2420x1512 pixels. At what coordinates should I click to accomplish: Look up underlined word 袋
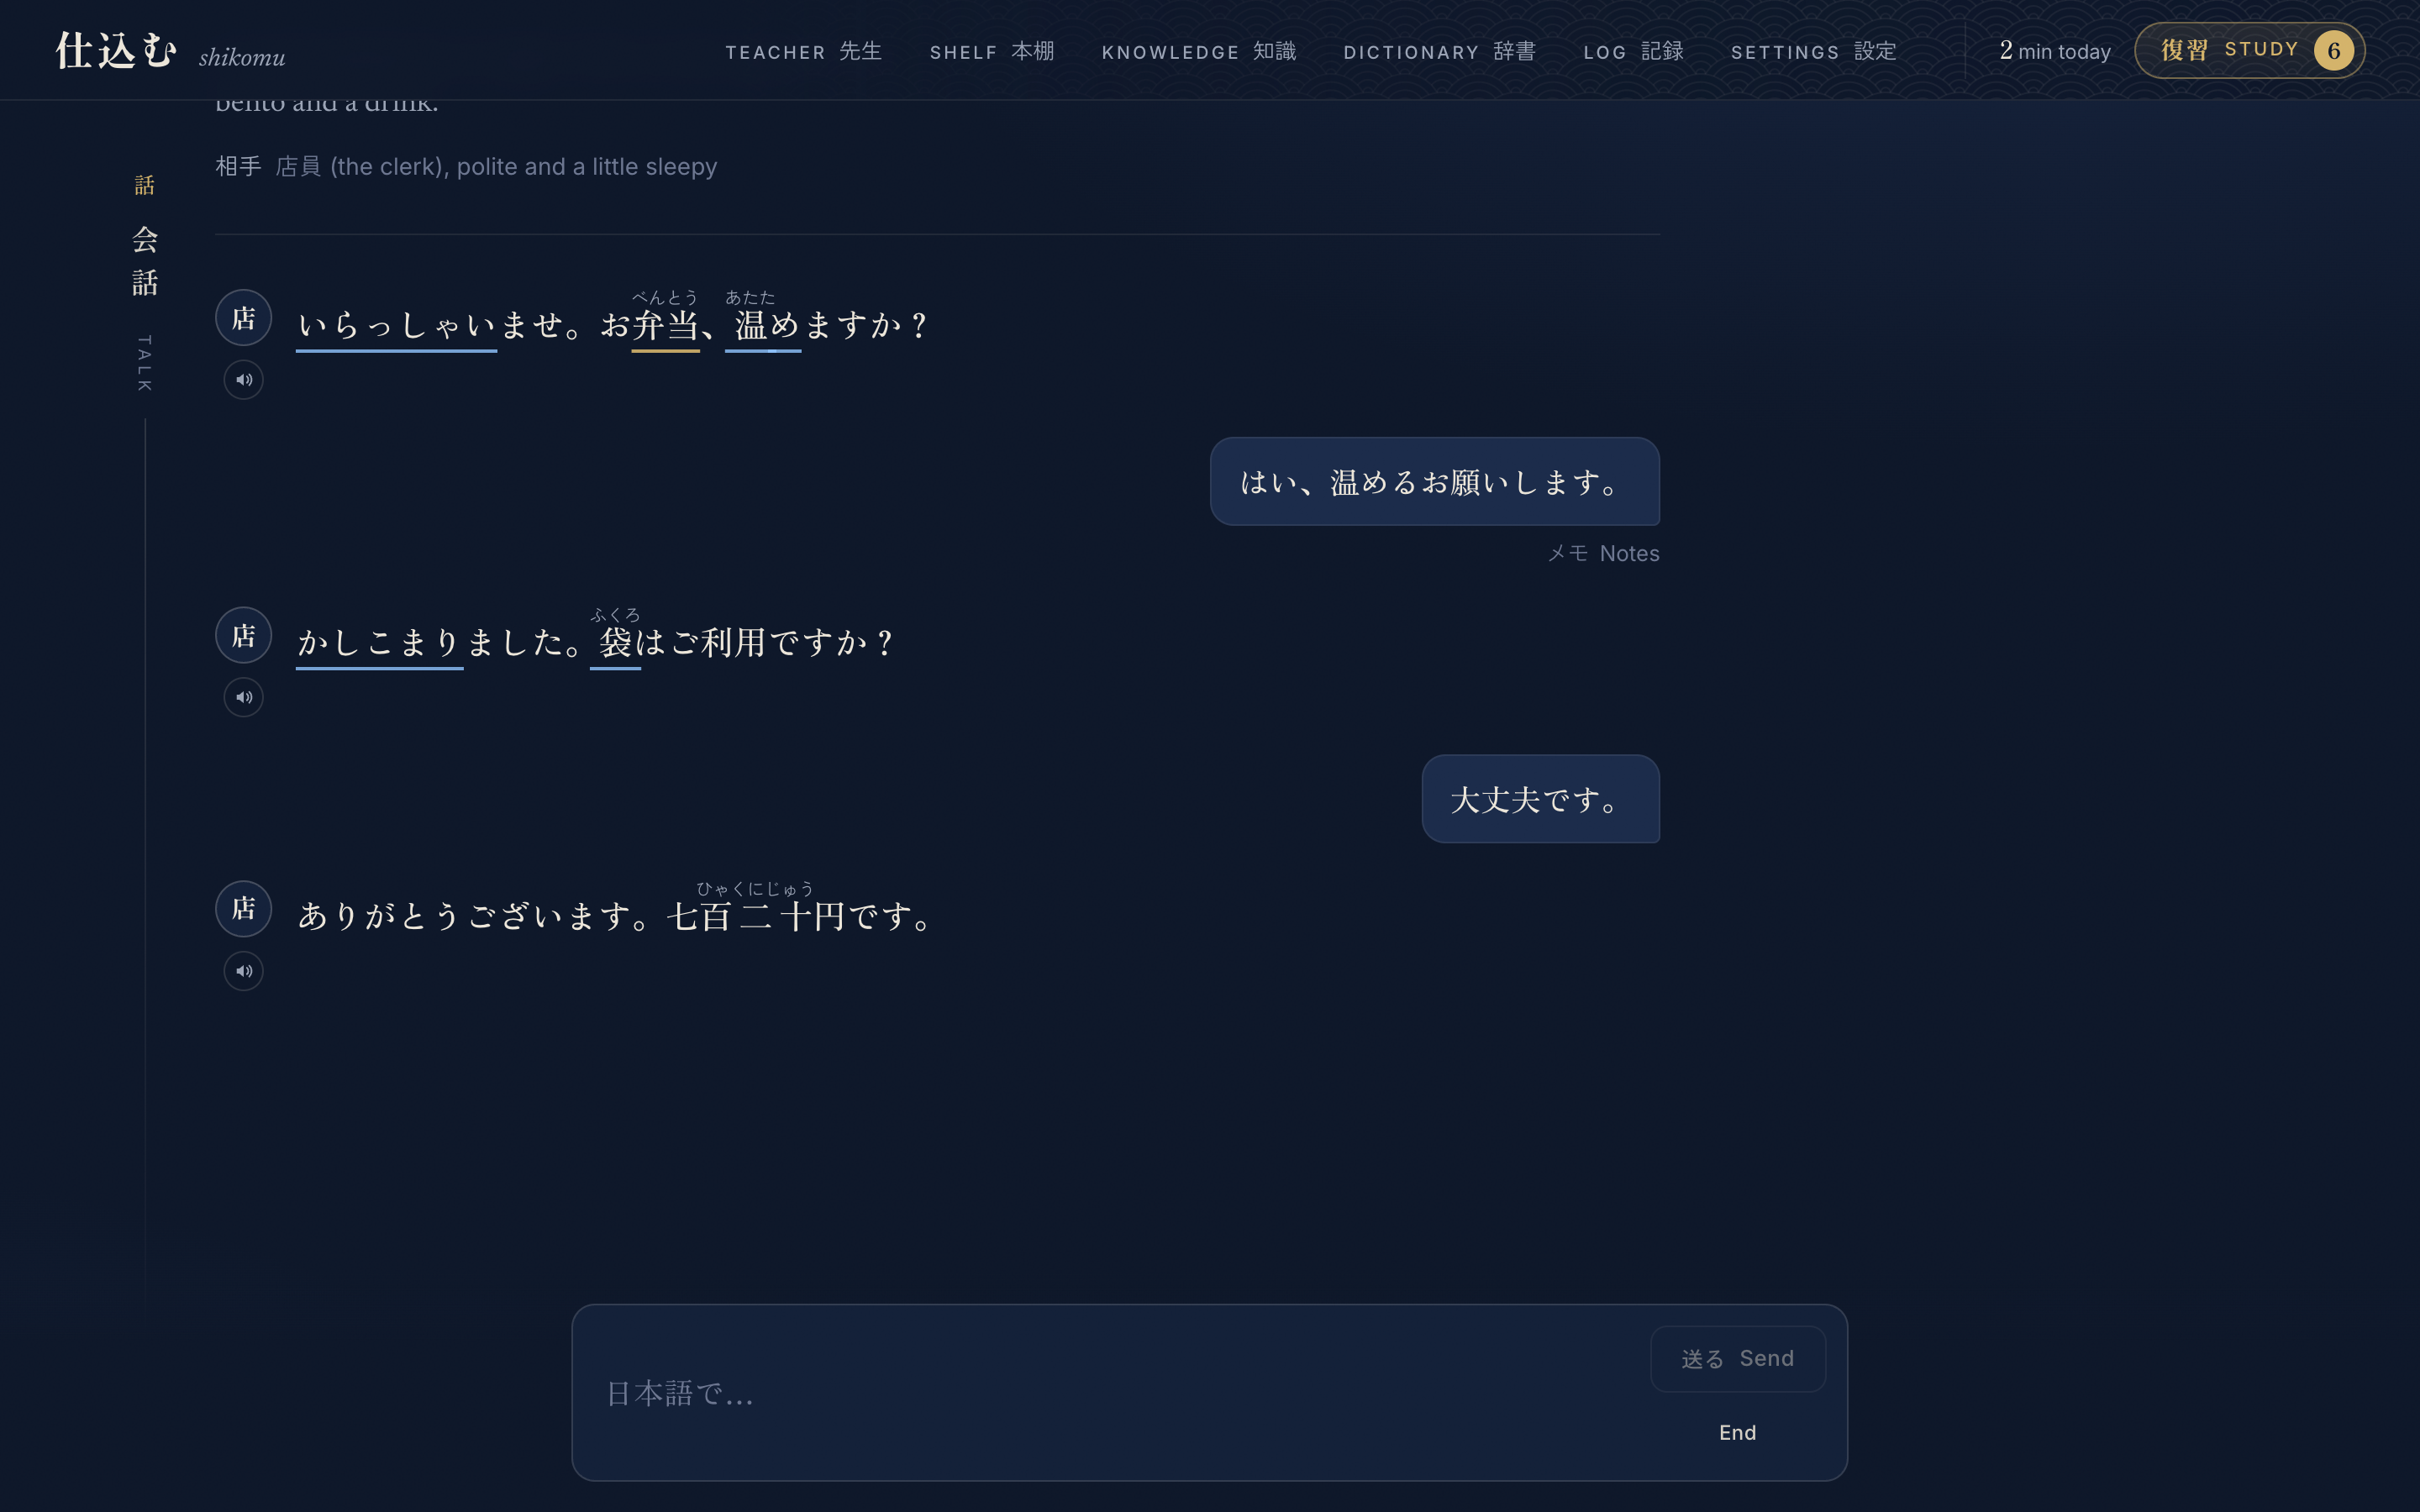point(615,643)
